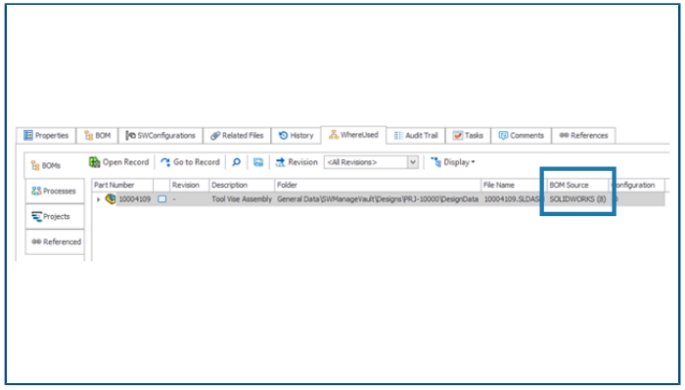Click the assembly icon beside 10004109
The image size is (685, 390).
tap(111, 199)
